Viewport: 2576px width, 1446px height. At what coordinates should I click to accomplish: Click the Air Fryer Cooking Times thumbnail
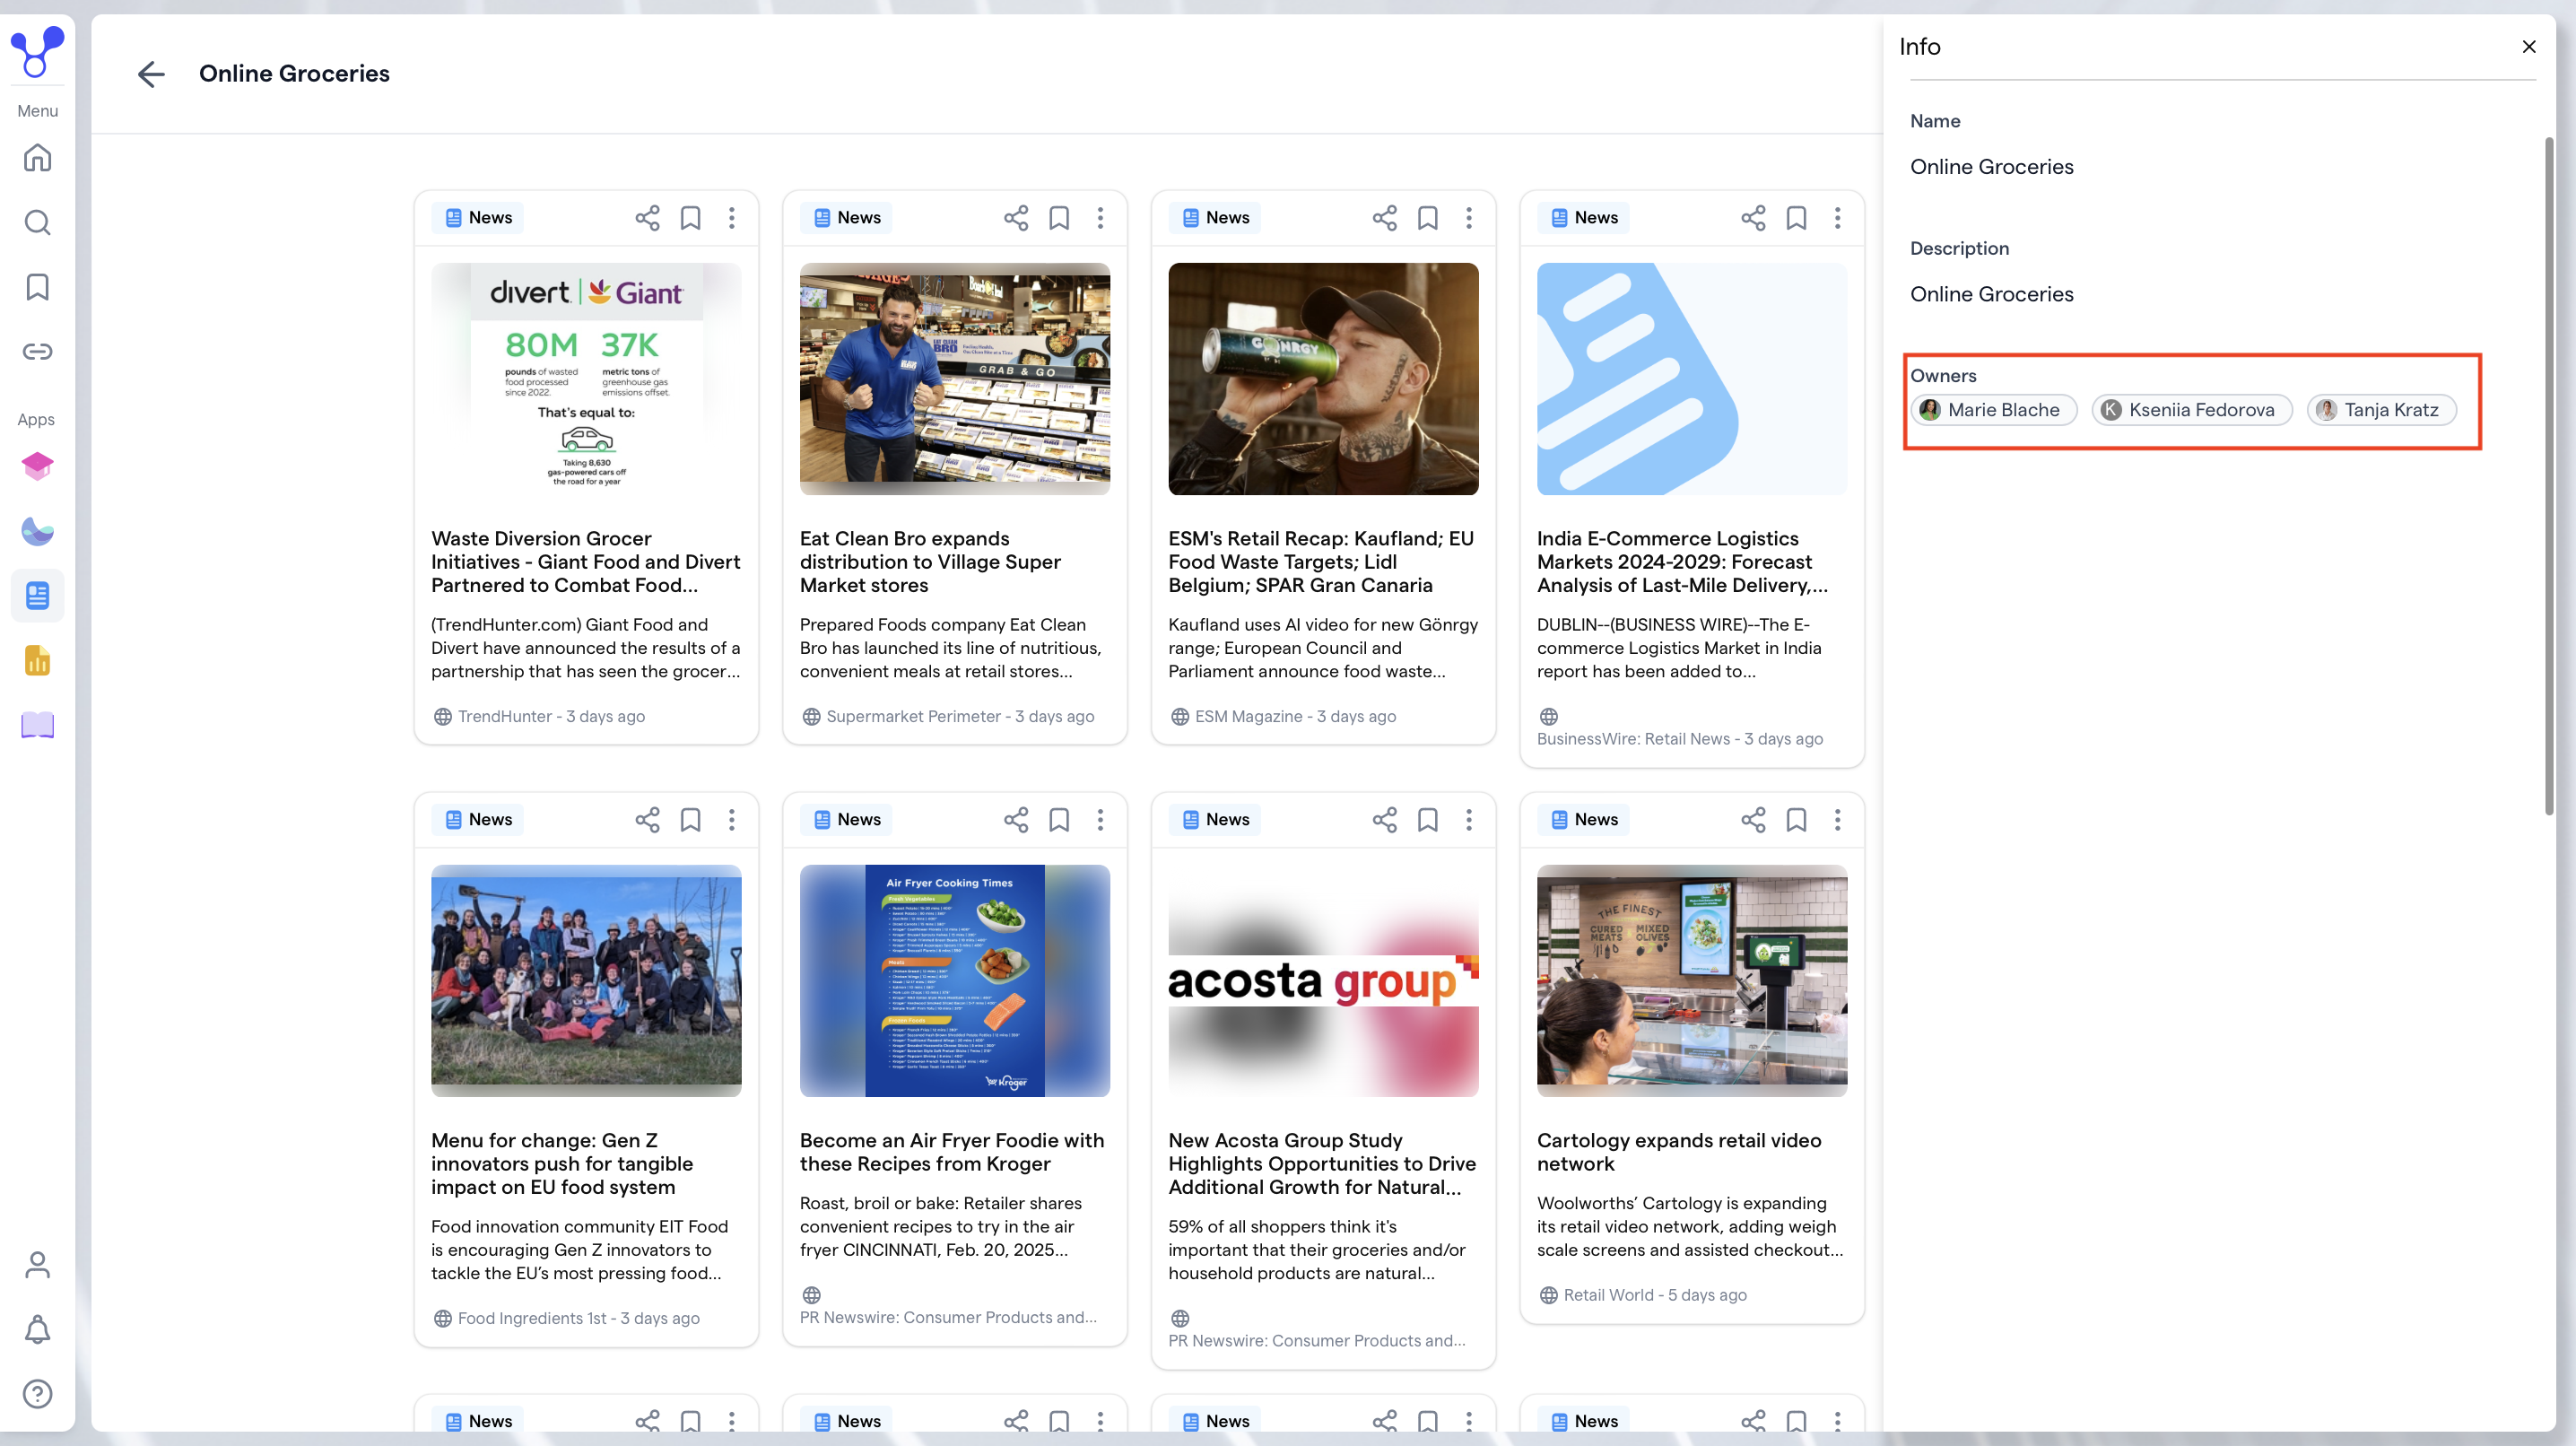955,981
